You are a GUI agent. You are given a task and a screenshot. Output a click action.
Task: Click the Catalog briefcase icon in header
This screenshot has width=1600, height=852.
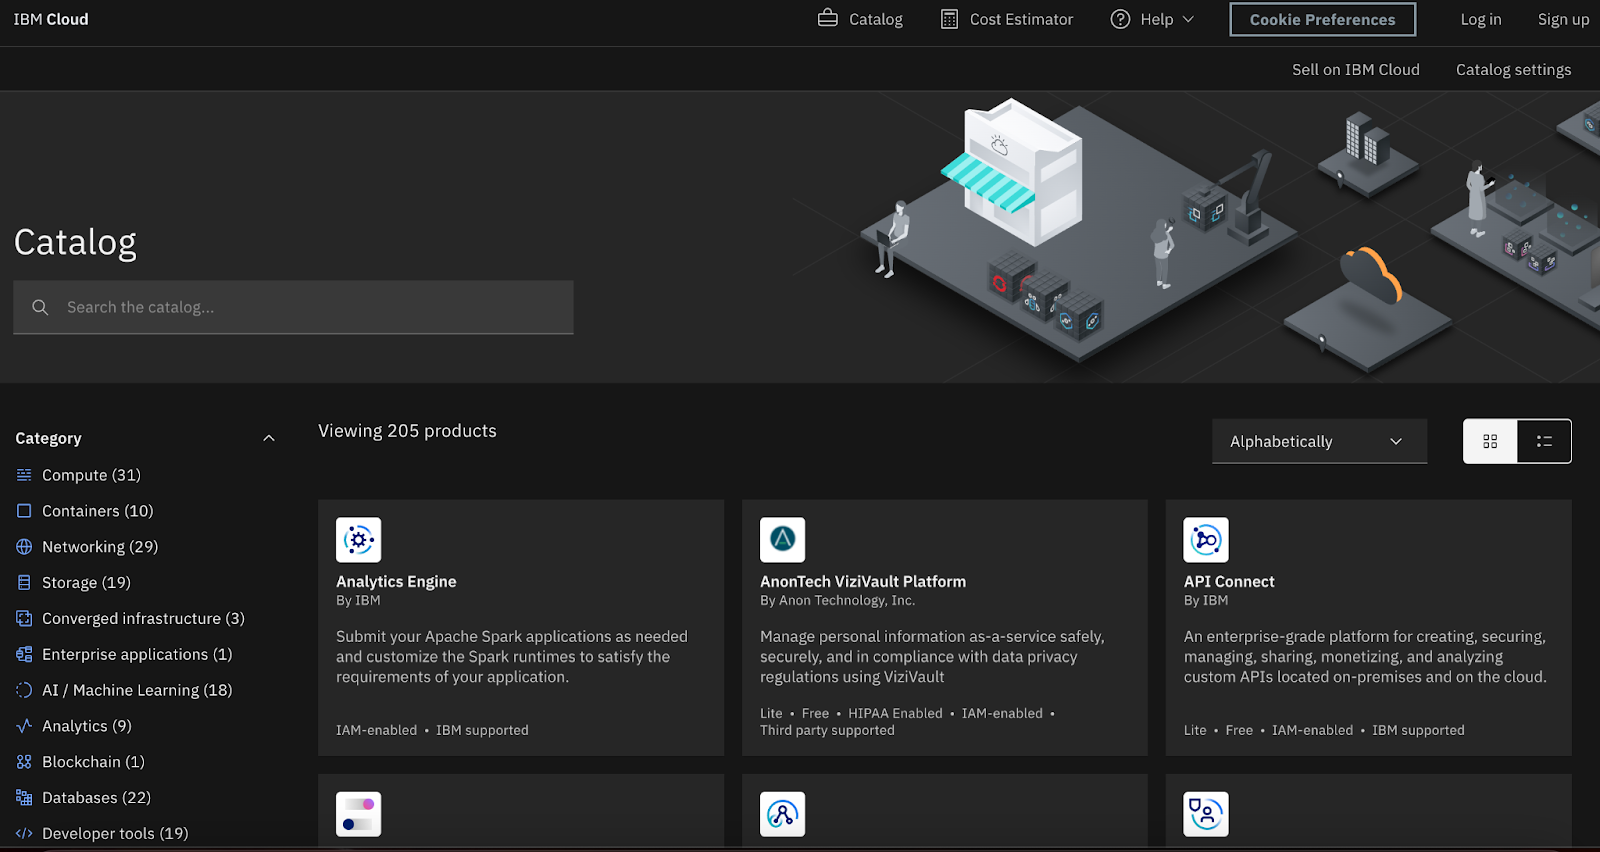click(x=827, y=18)
